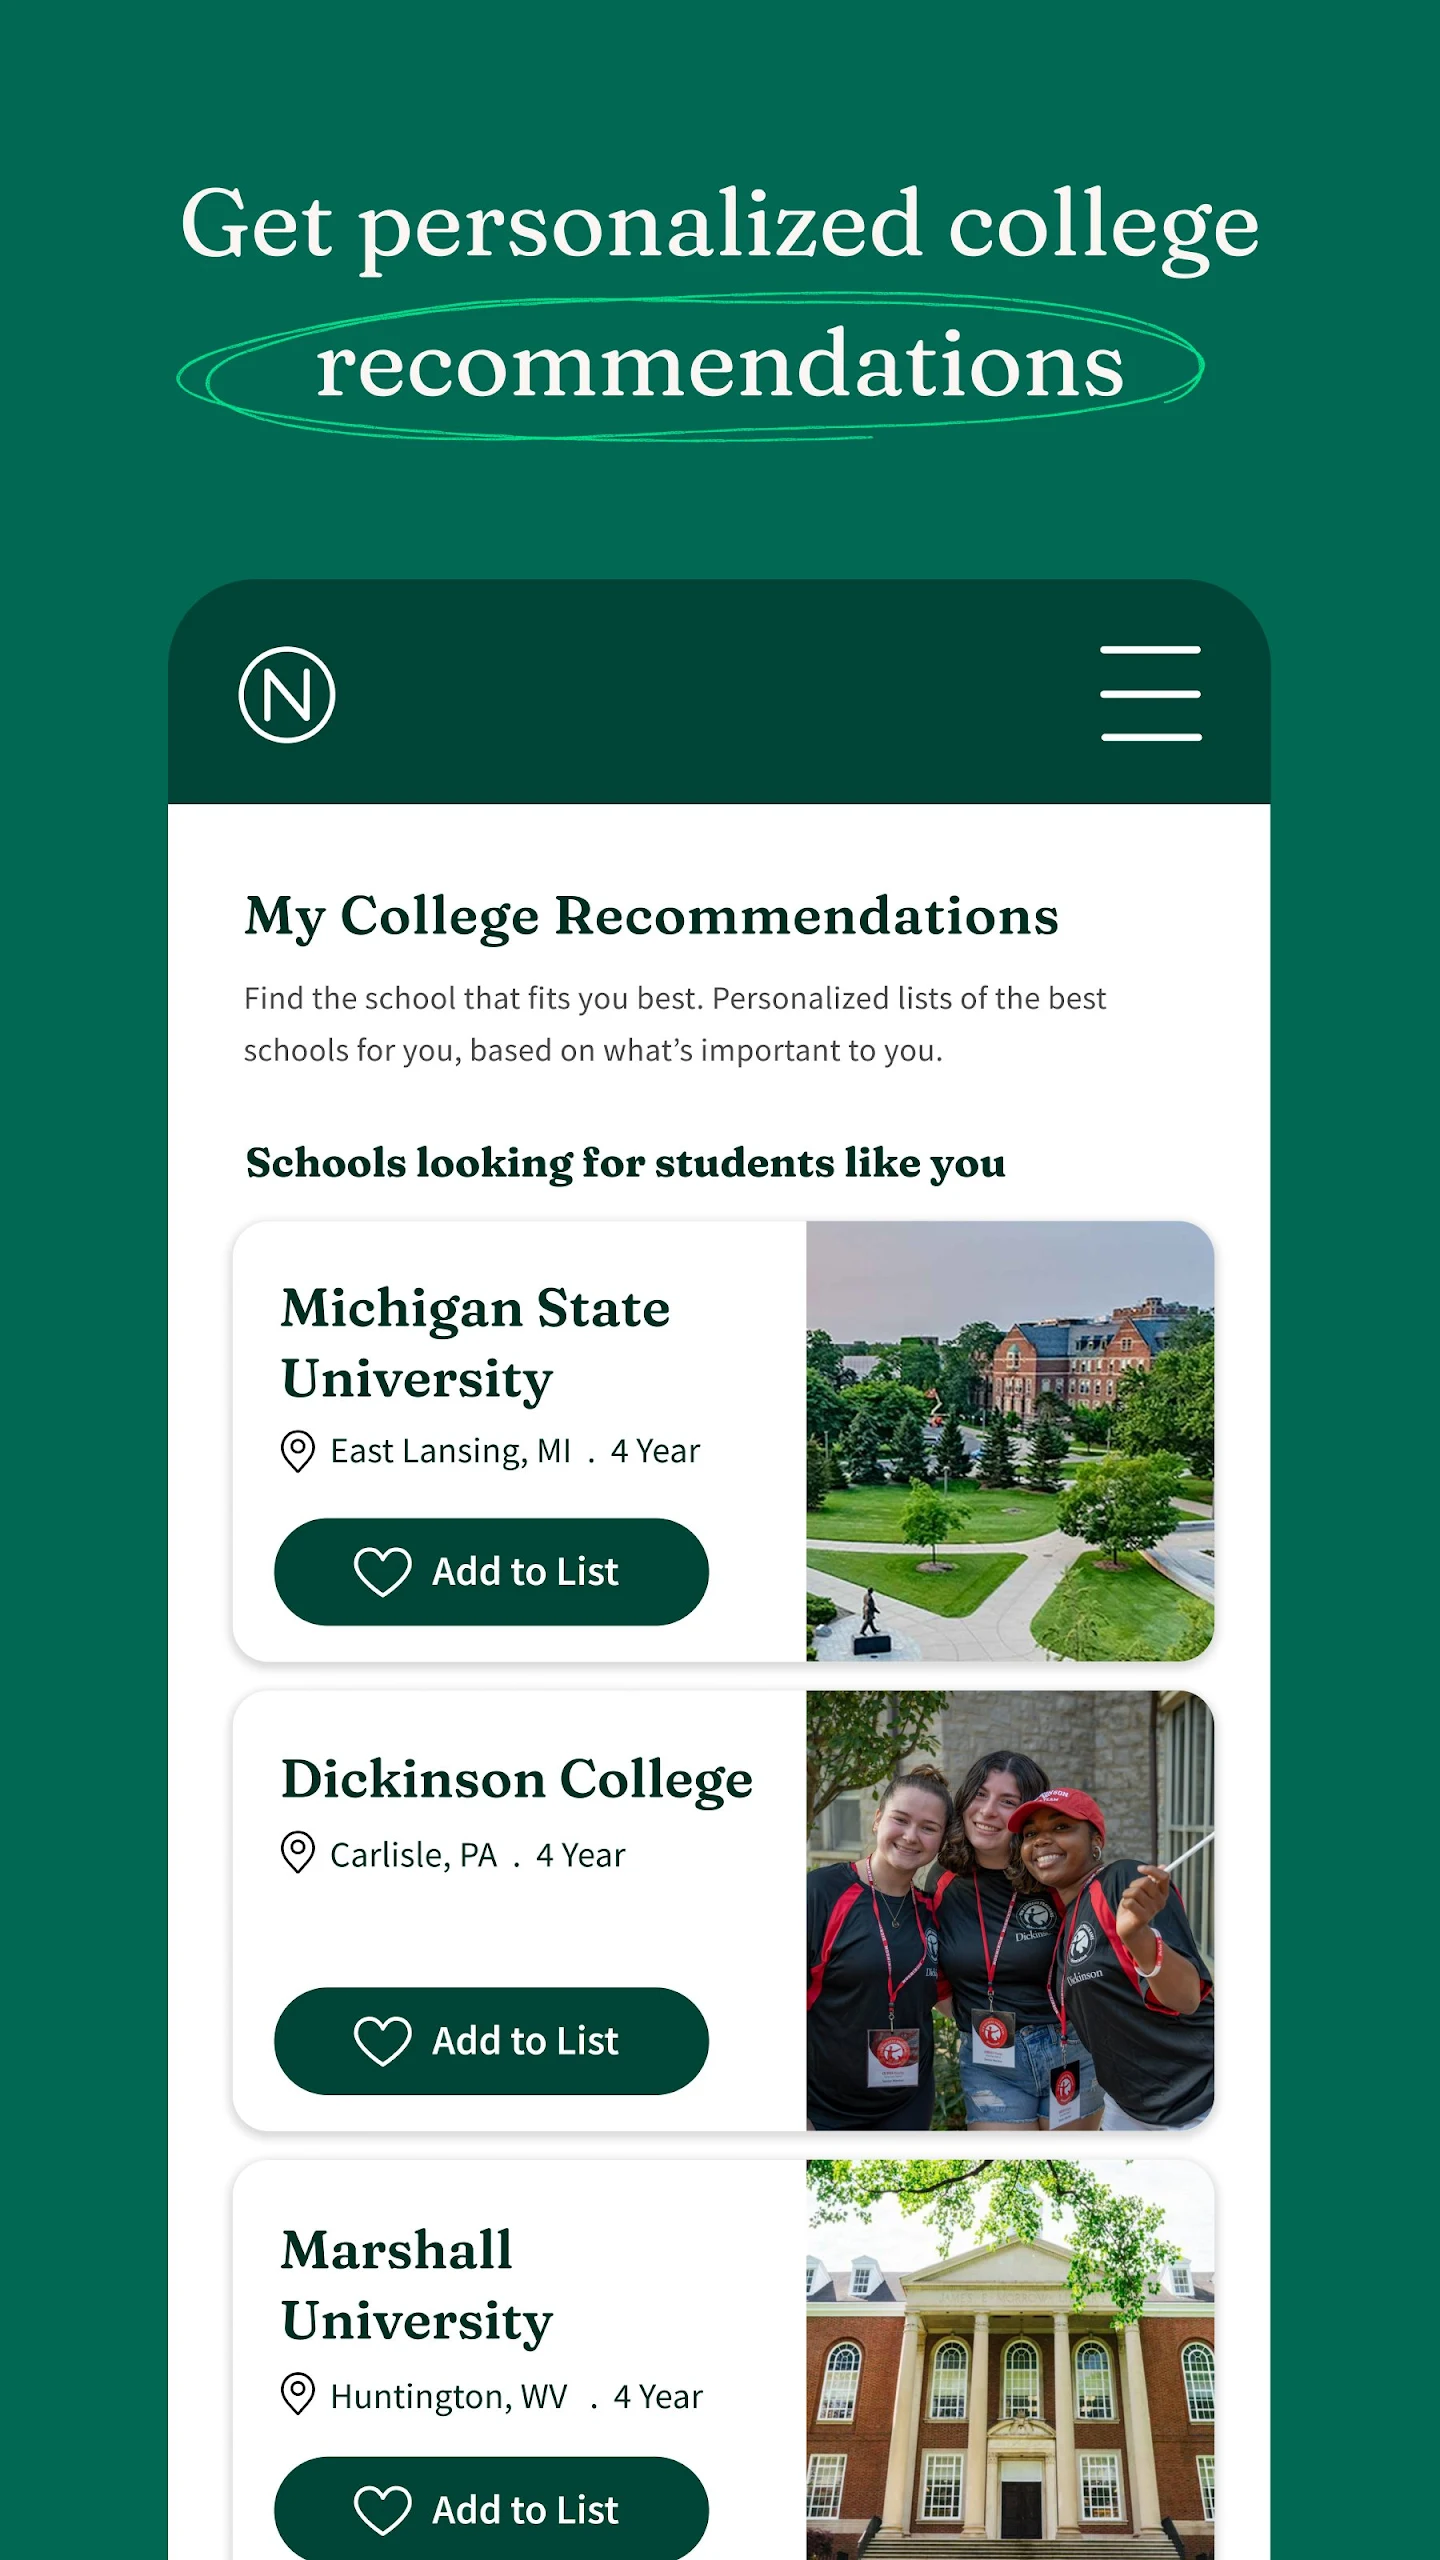
Task: Select 'Schools looking for students like you' heading
Action: tap(625, 1163)
